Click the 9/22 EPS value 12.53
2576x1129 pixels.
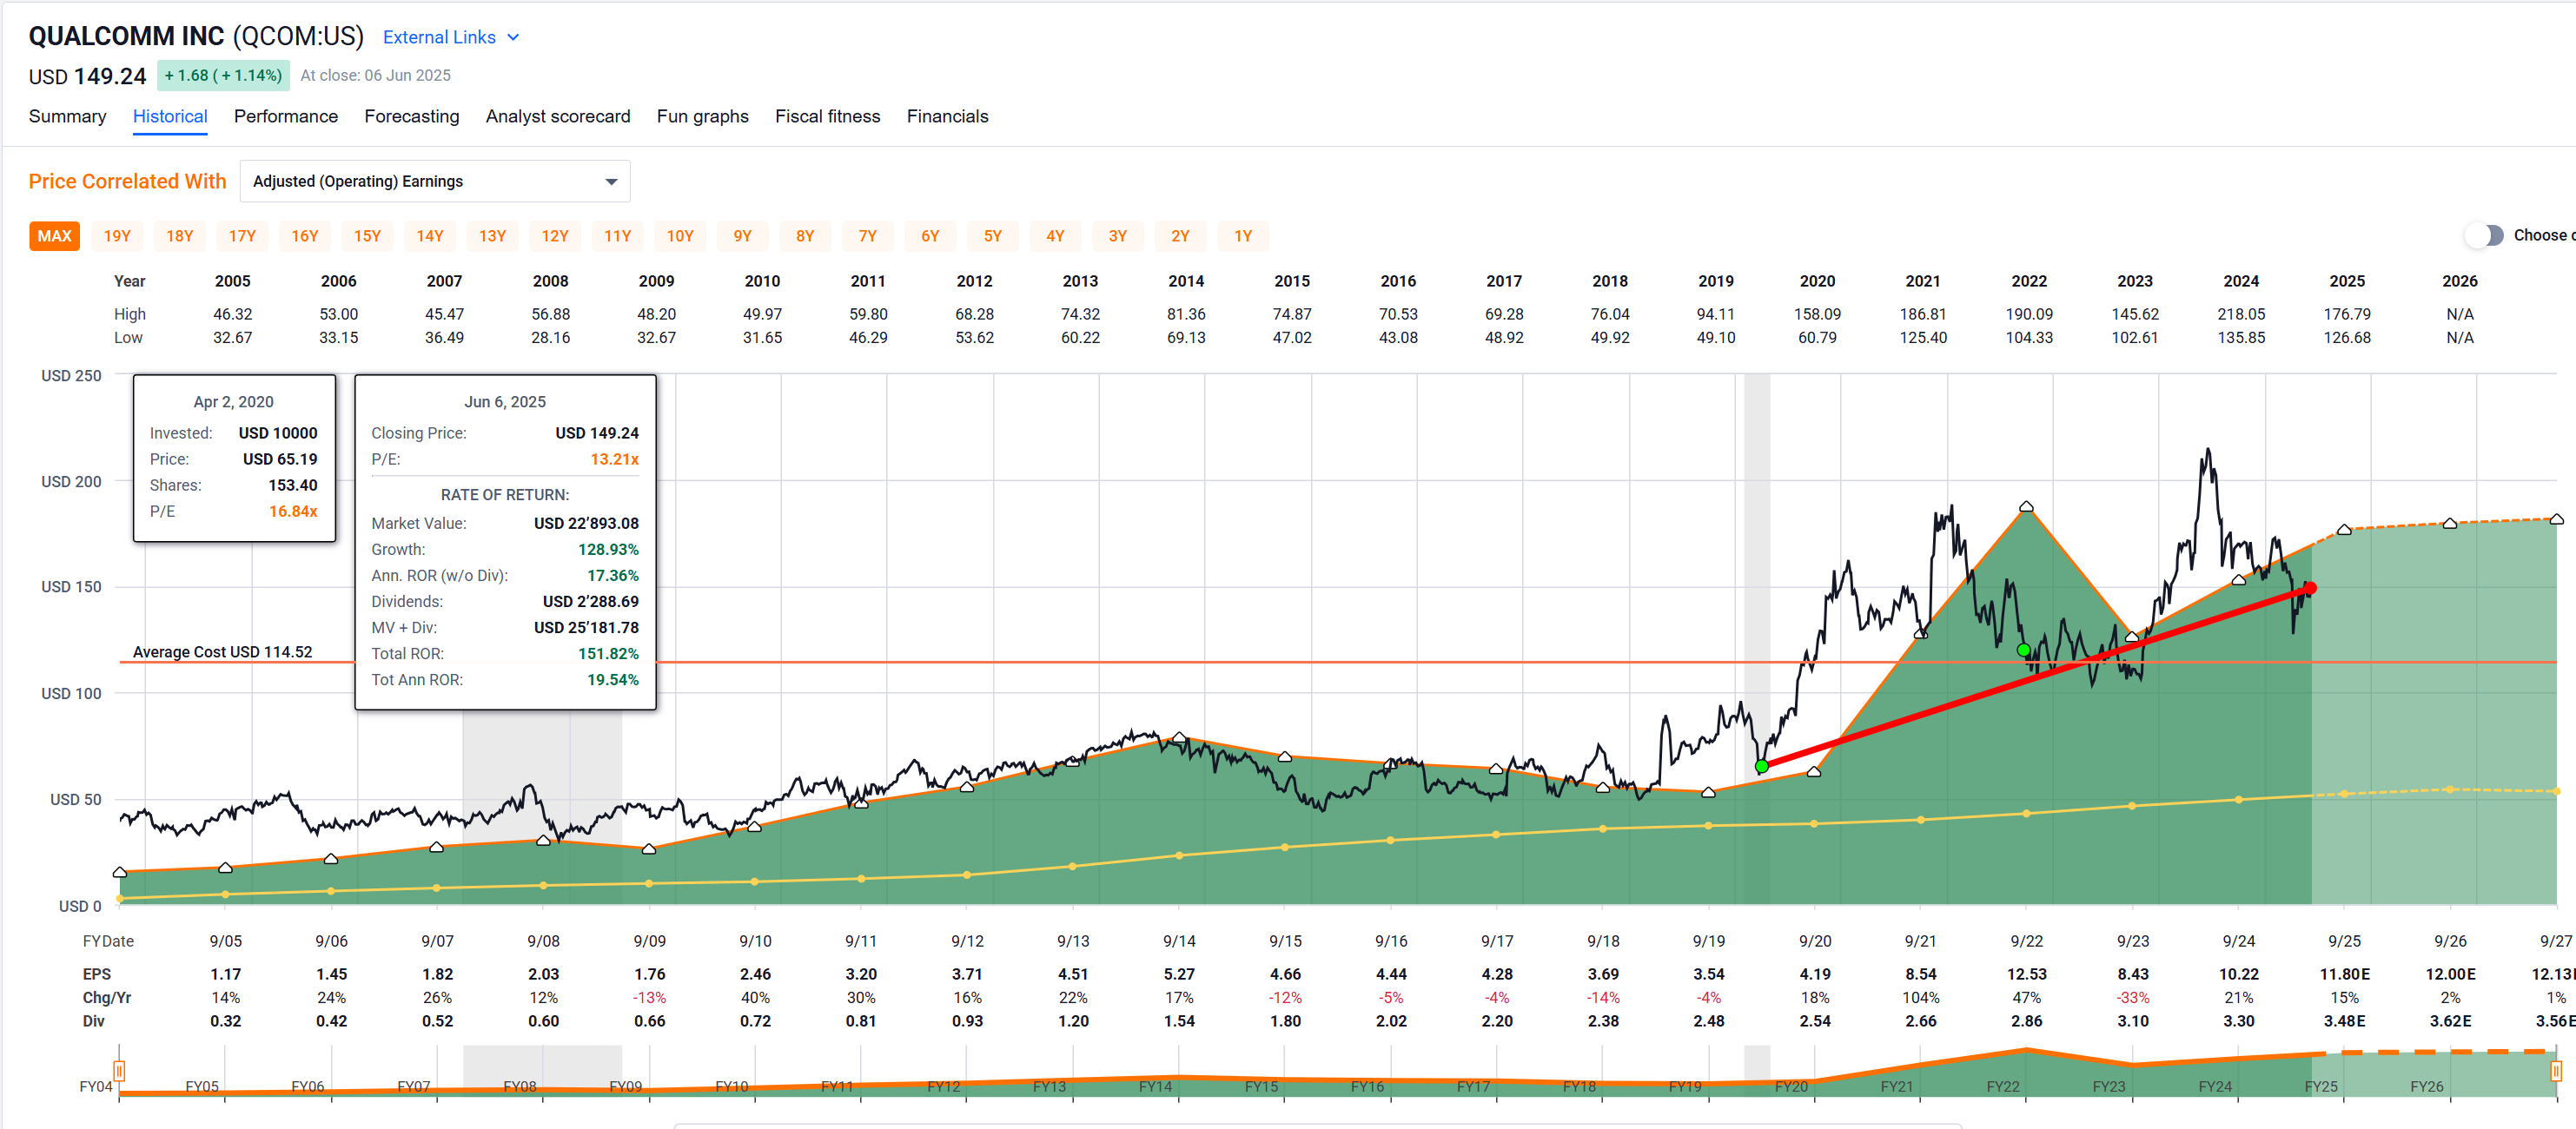[2026, 974]
